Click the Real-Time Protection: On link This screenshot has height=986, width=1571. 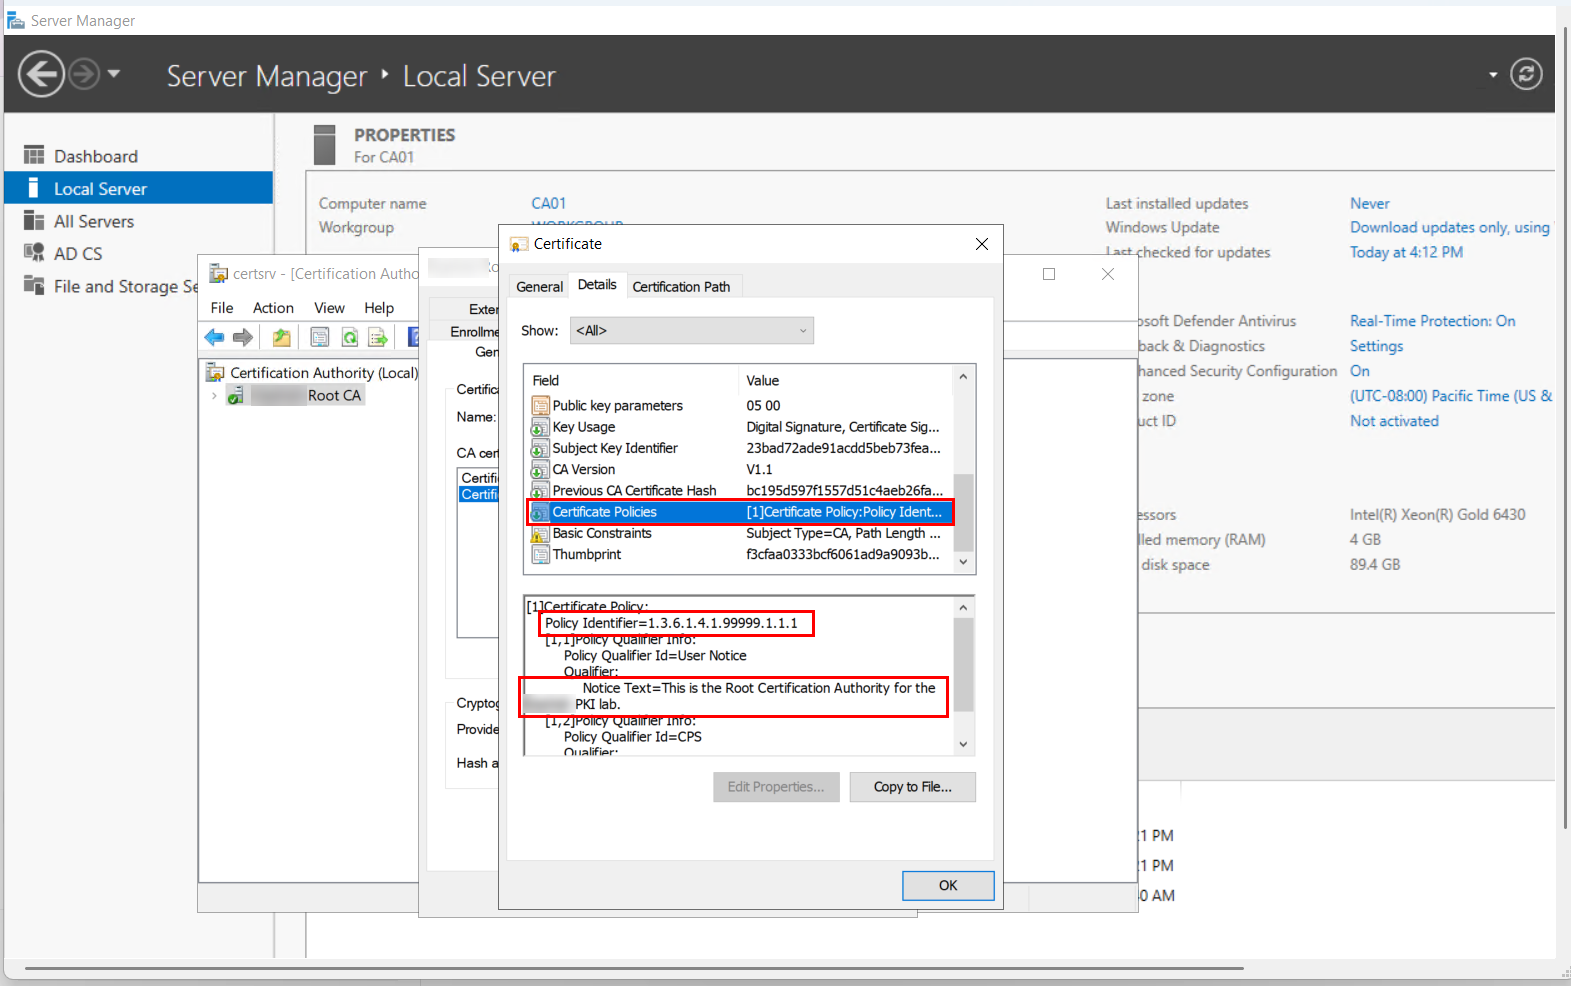(1432, 321)
